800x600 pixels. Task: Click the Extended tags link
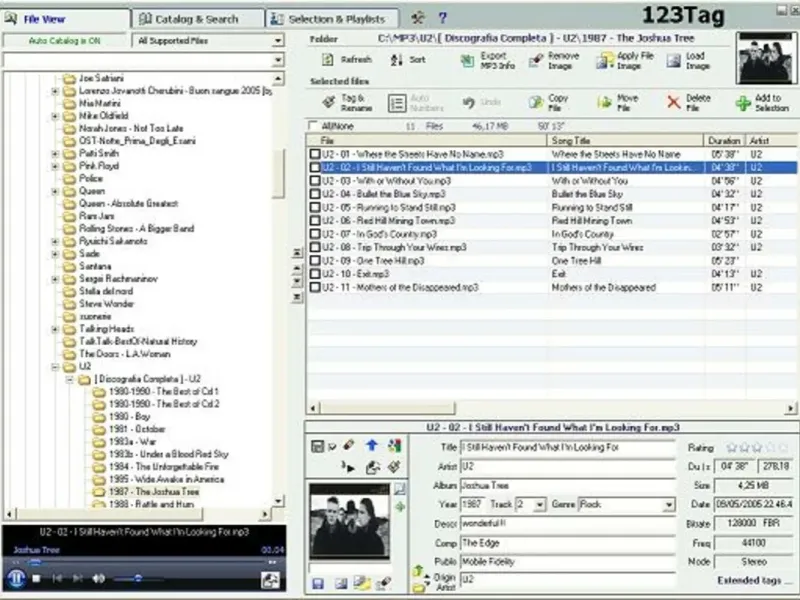(x=751, y=580)
